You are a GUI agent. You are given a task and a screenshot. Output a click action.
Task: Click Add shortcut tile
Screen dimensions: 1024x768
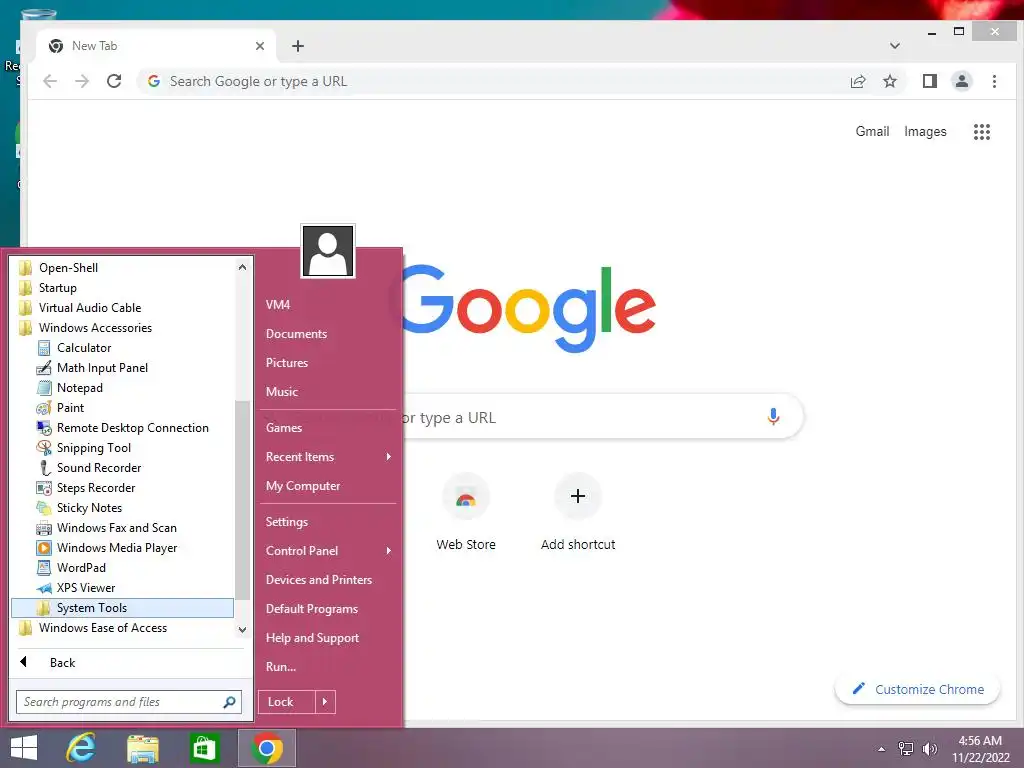pos(578,512)
